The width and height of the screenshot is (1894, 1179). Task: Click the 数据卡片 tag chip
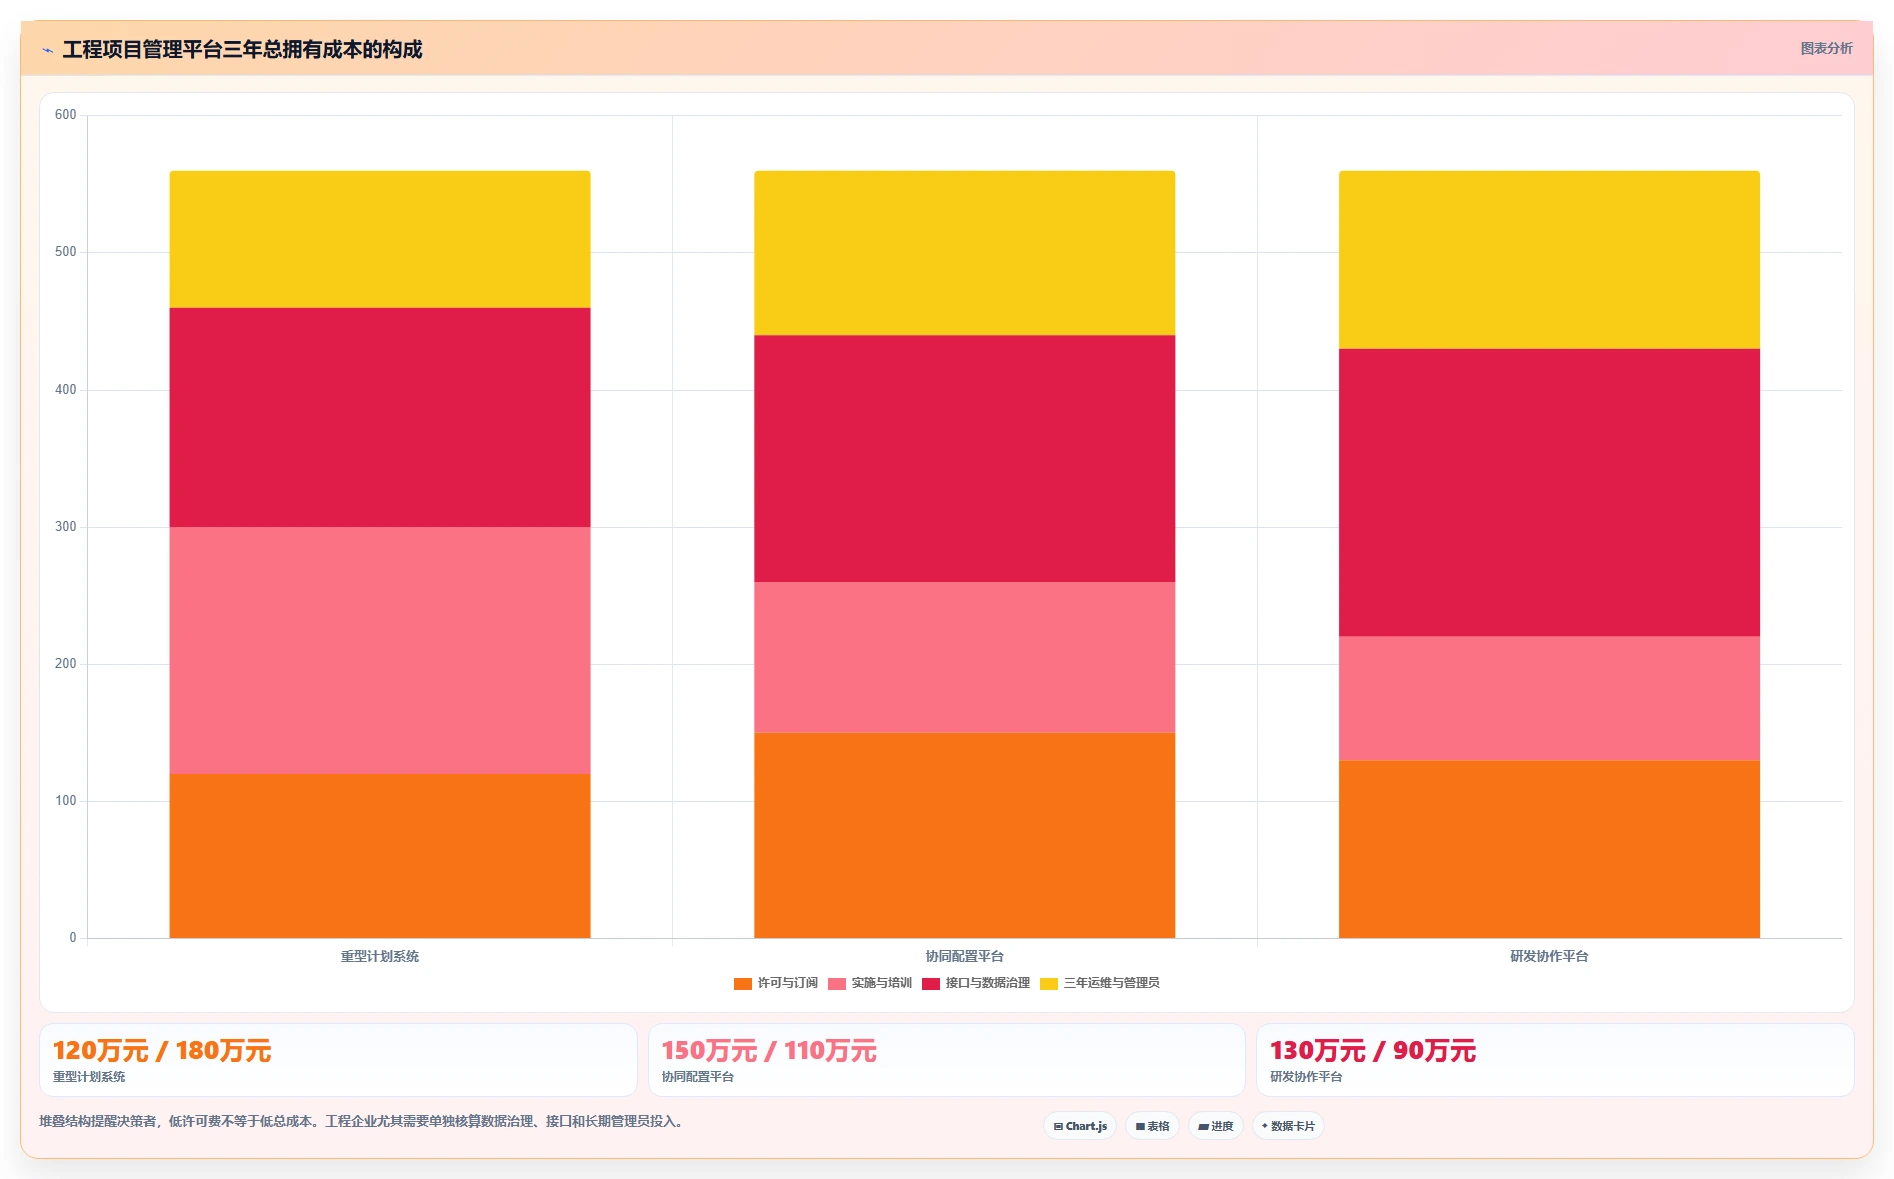pyautogui.click(x=1288, y=1126)
